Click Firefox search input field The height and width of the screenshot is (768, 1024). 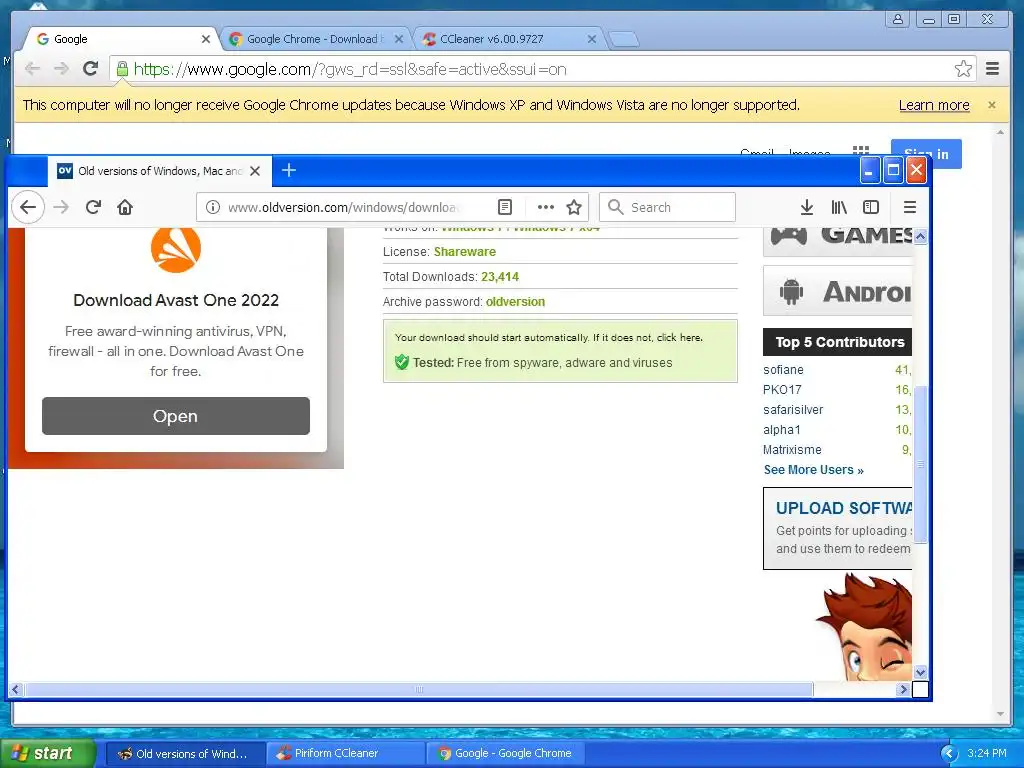[667, 207]
